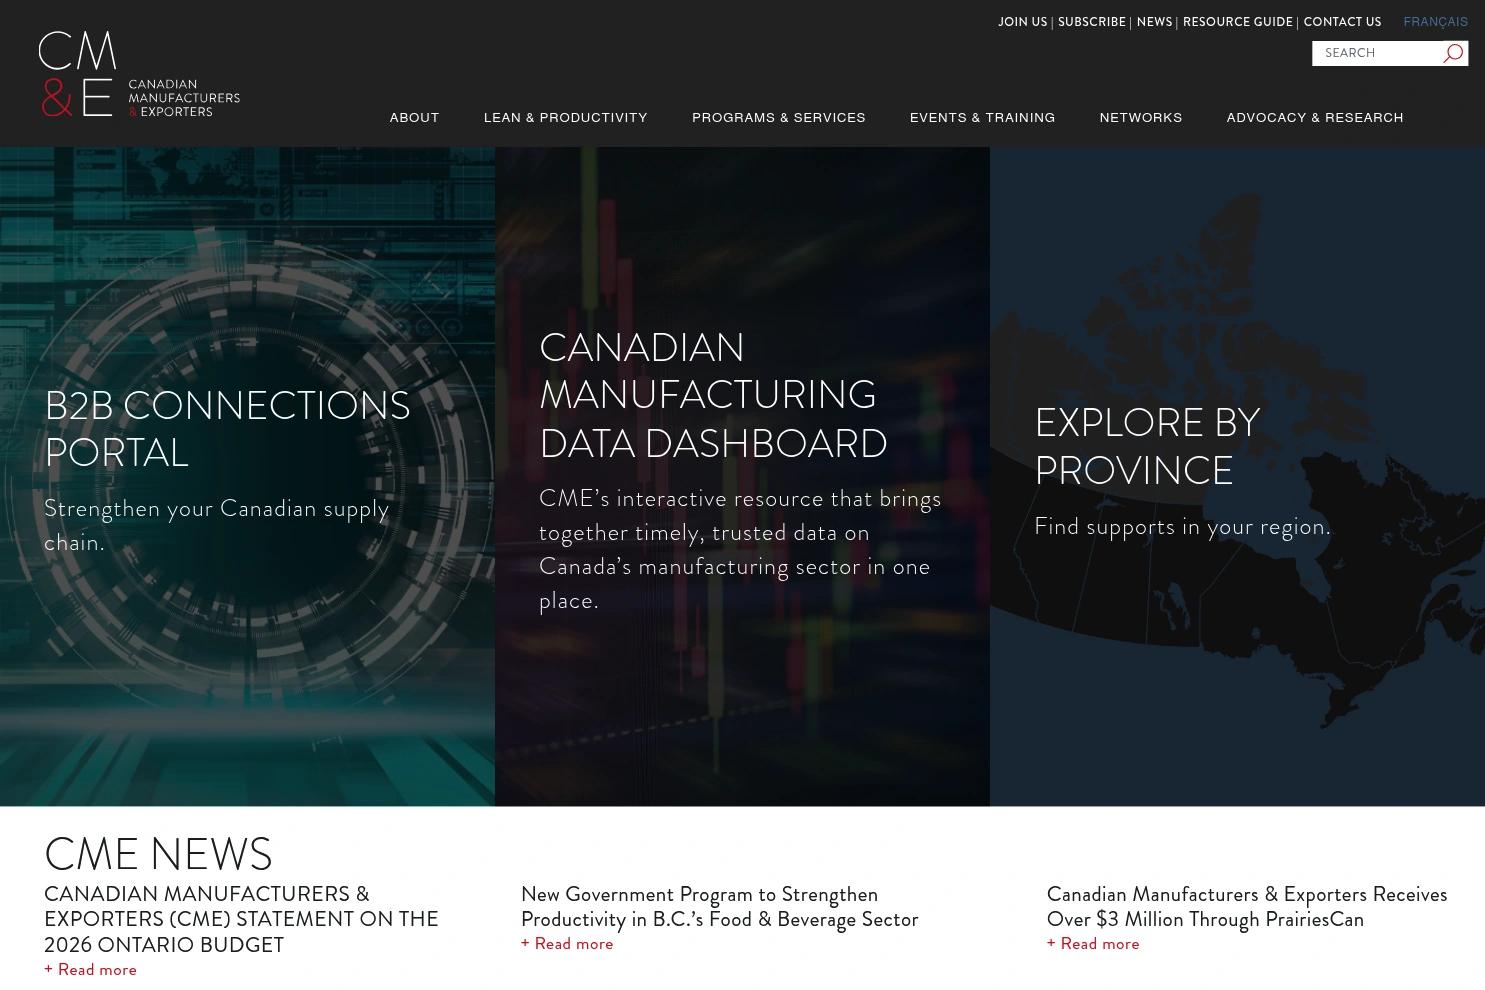Open the Programs & Services menu
Screen dimensions: 1485x990
pyautogui.click(x=779, y=118)
